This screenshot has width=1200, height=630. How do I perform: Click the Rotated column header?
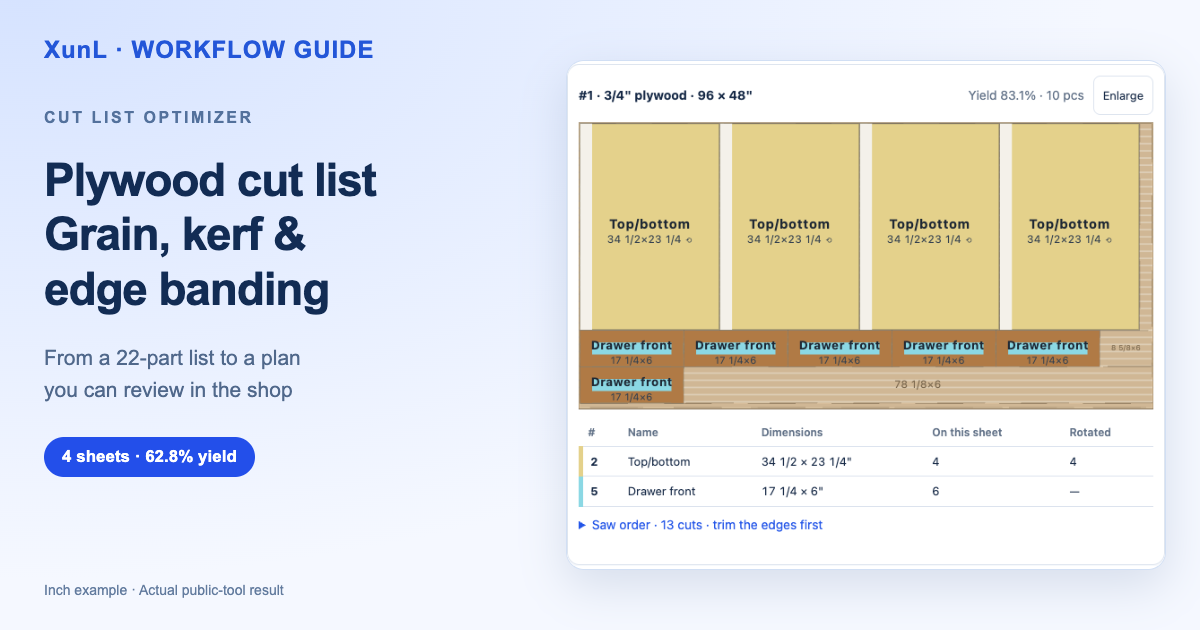point(1090,433)
